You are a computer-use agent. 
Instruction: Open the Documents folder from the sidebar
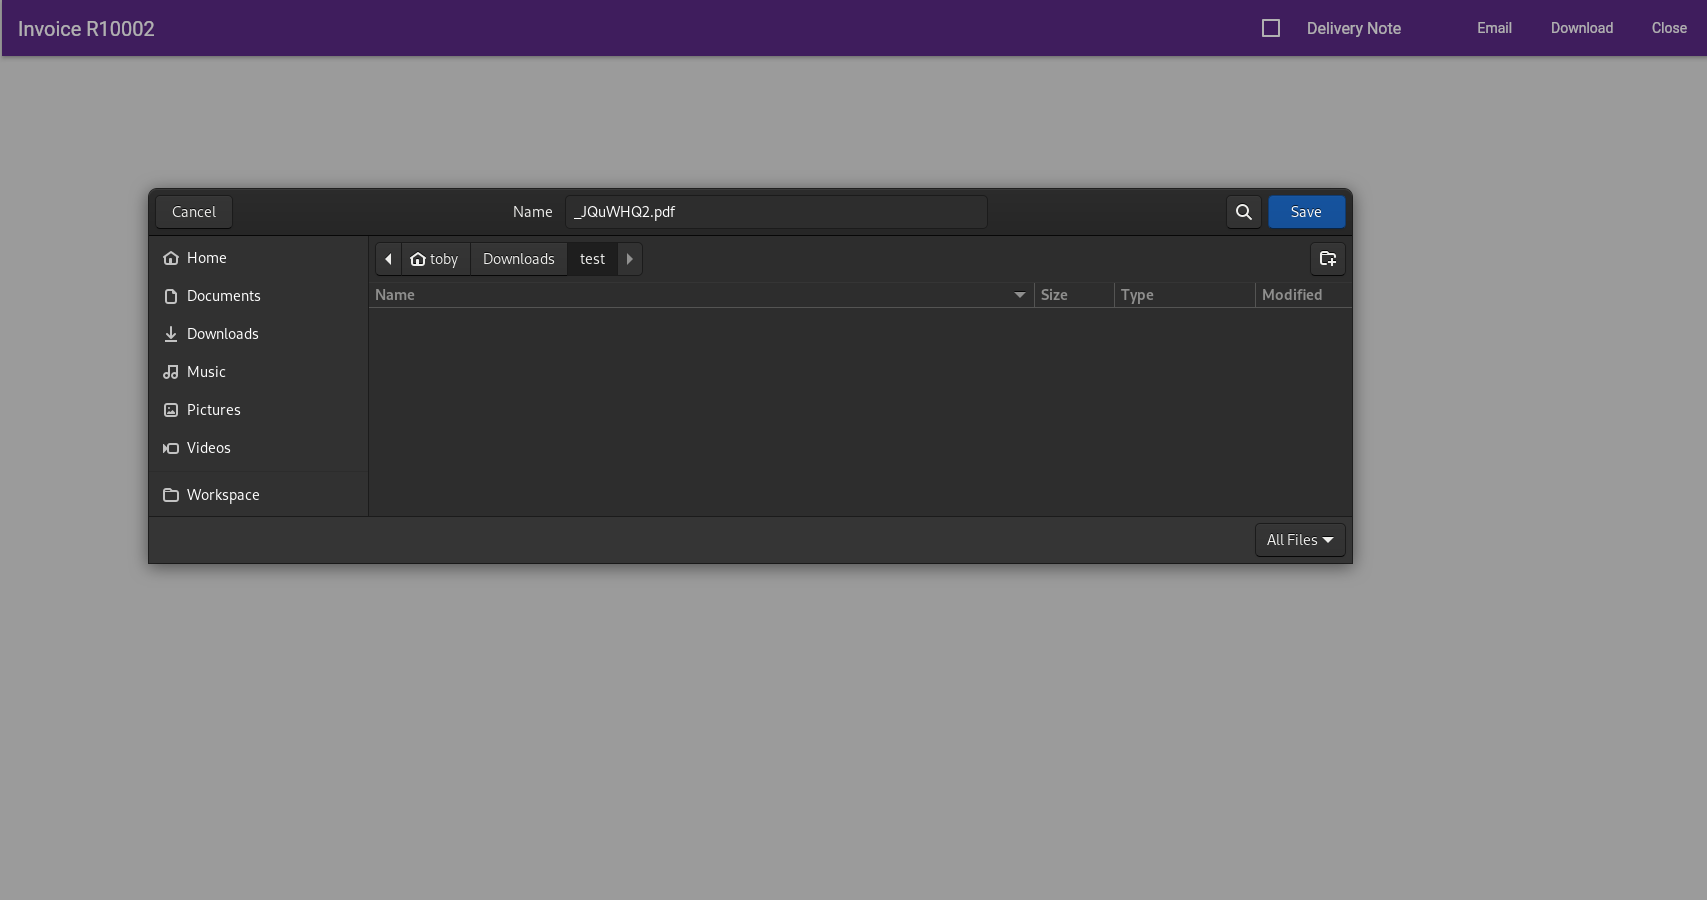223,295
